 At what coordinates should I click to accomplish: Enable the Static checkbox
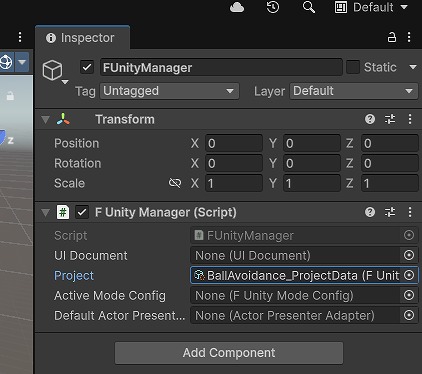point(353,67)
